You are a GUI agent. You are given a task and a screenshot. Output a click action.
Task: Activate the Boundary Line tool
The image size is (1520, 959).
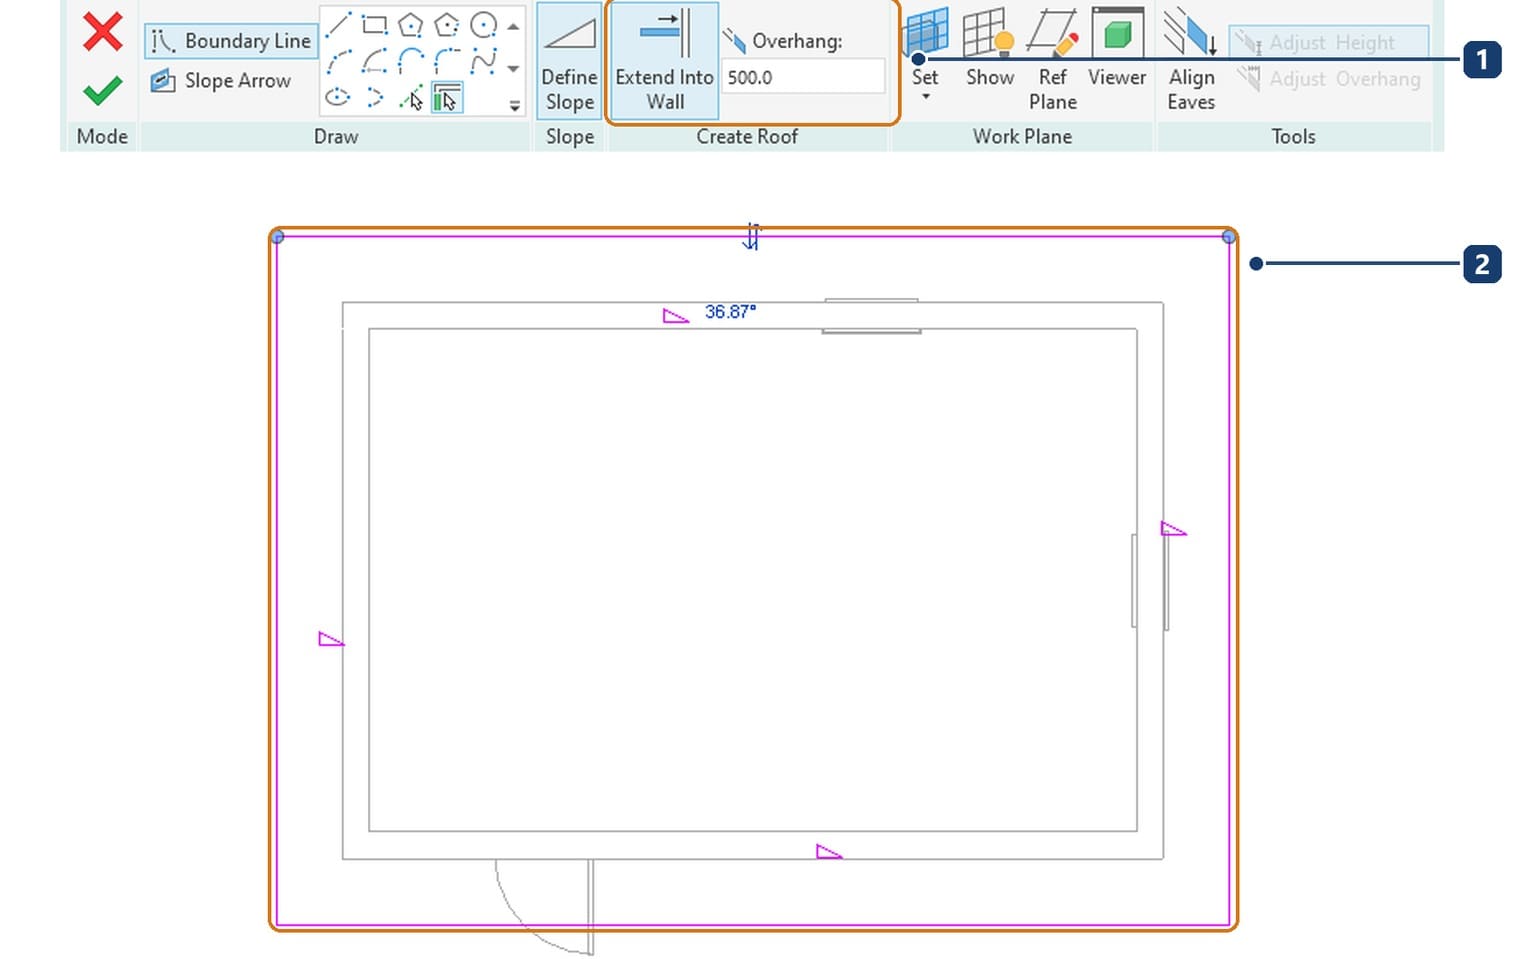point(230,41)
